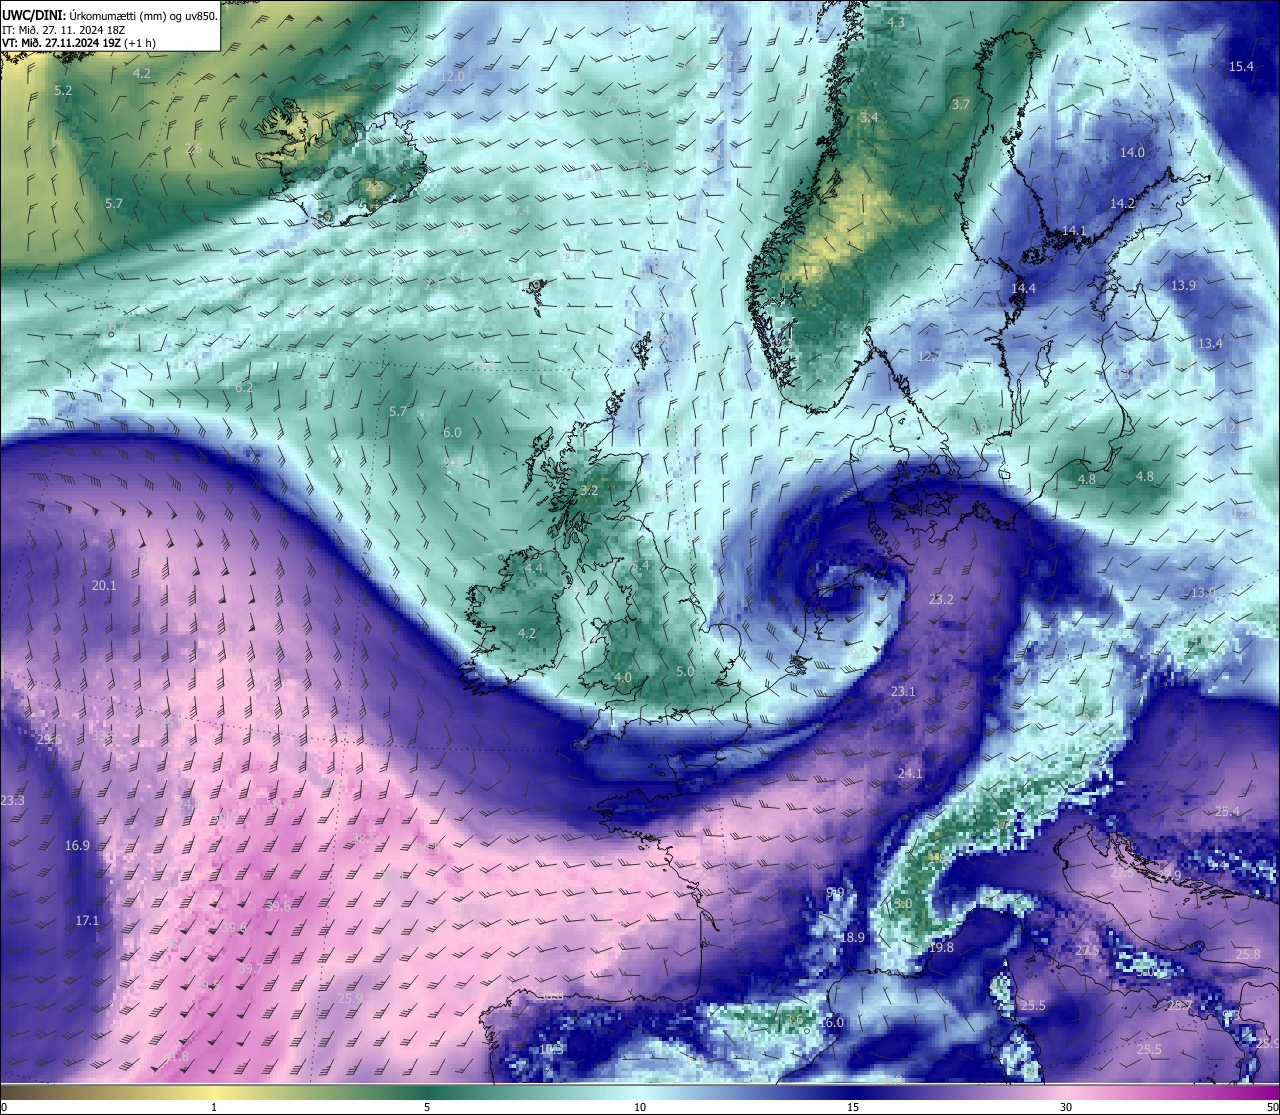Image resolution: width=1280 pixels, height=1115 pixels.
Task: Click the 3.4 value over Norway
Action: (869, 118)
